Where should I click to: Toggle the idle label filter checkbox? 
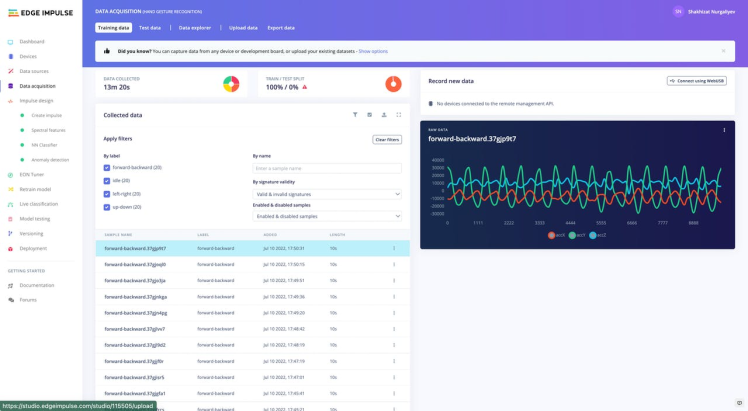[x=107, y=181]
